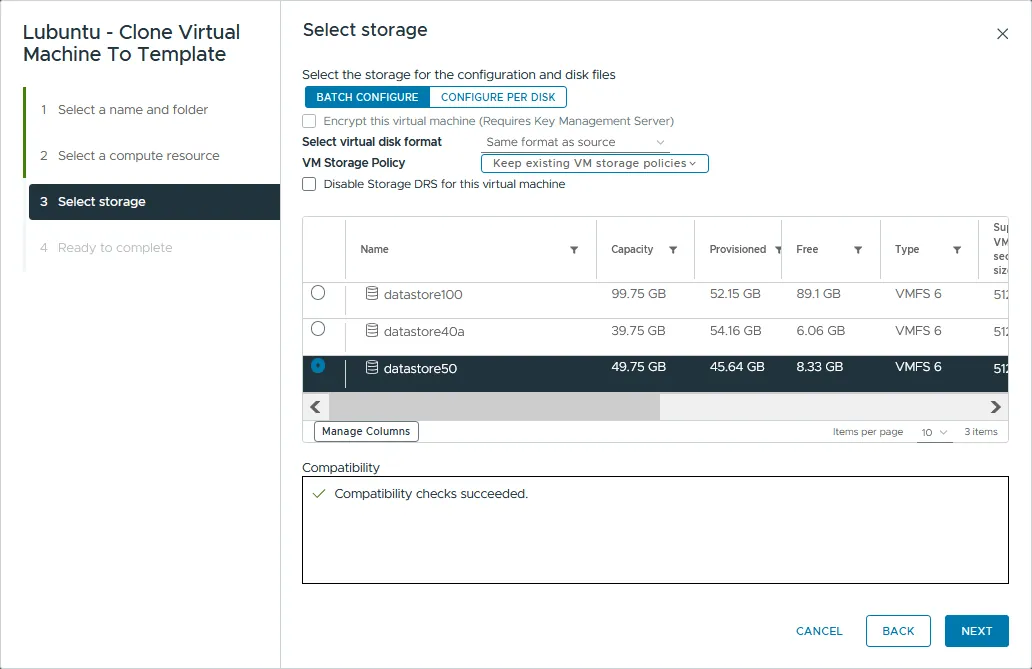Open the Items per page dropdown
The height and width of the screenshot is (669, 1032).
[x=934, y=433]
